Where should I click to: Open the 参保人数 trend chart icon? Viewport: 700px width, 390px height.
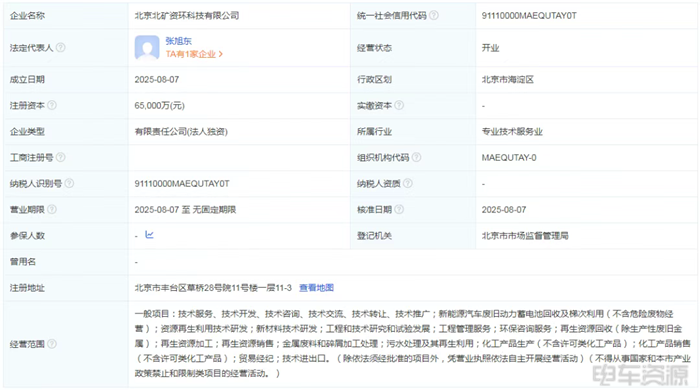click(x=149, y=235)
